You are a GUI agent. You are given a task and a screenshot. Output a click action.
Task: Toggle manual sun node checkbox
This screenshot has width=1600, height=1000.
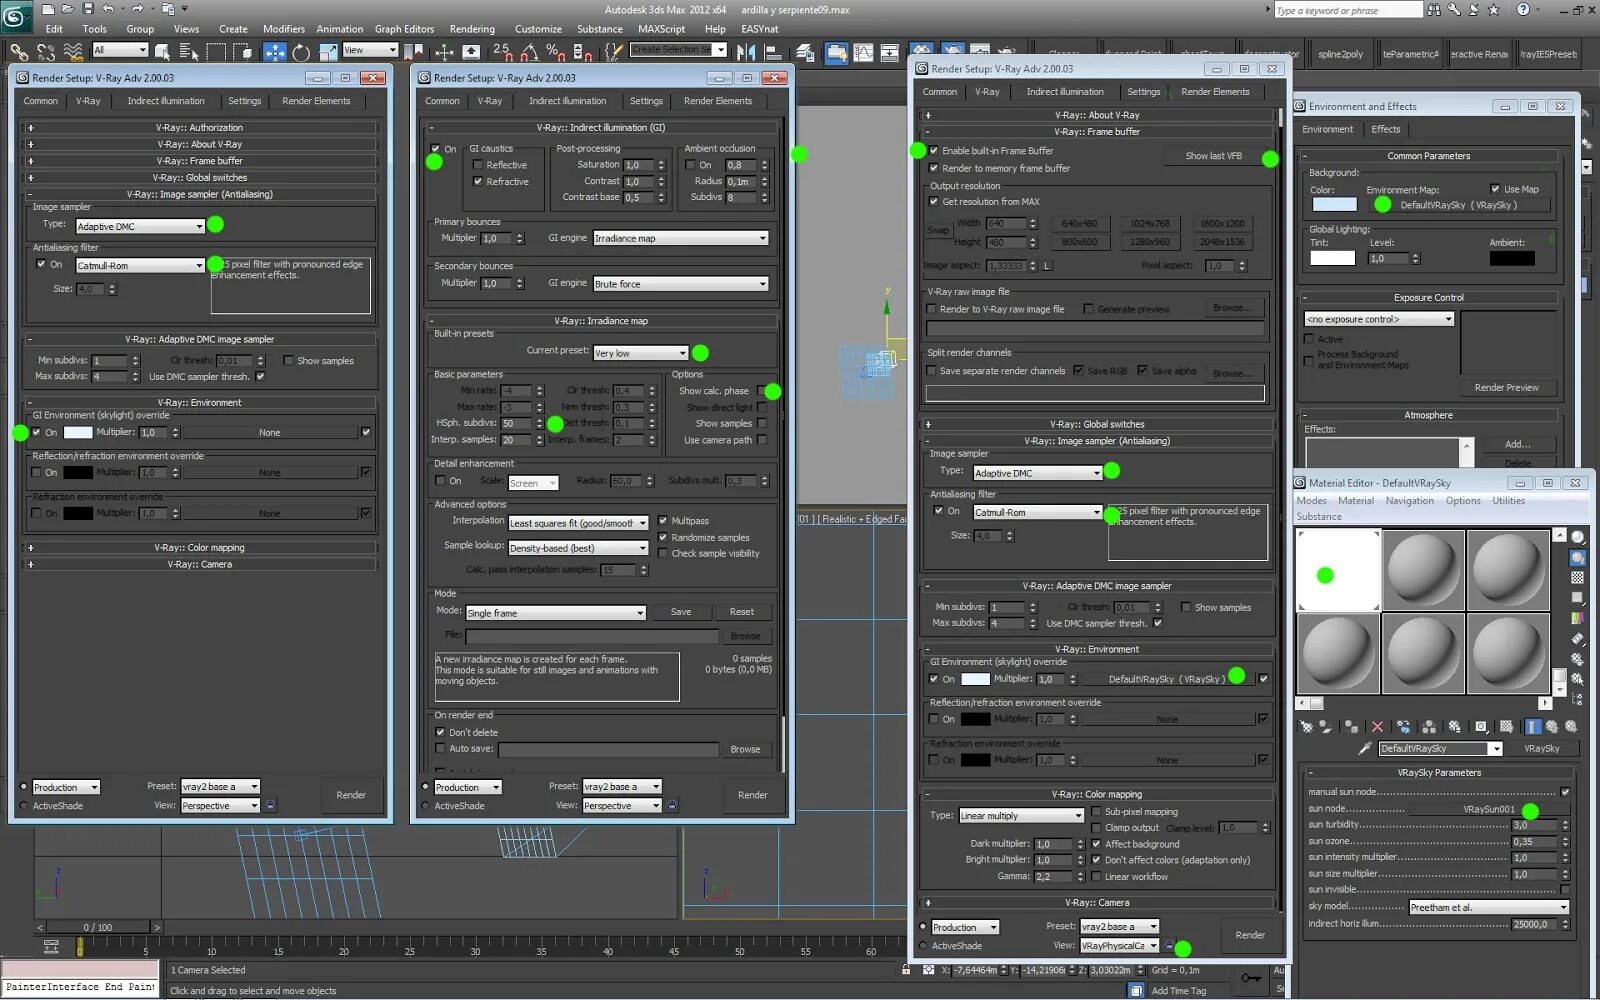point(1565,792)
